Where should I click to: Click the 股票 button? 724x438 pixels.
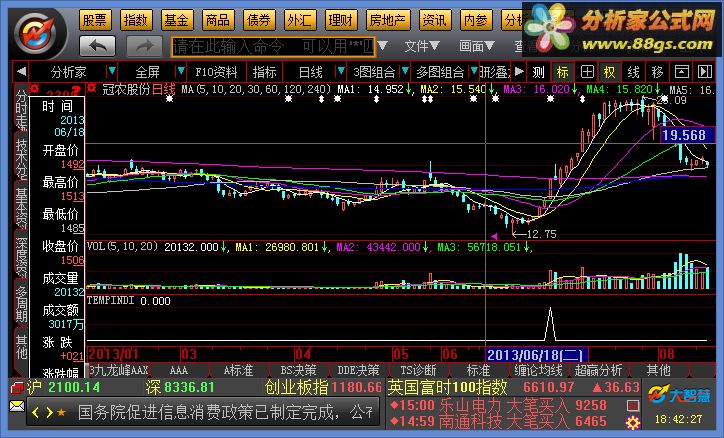(95, 20)
